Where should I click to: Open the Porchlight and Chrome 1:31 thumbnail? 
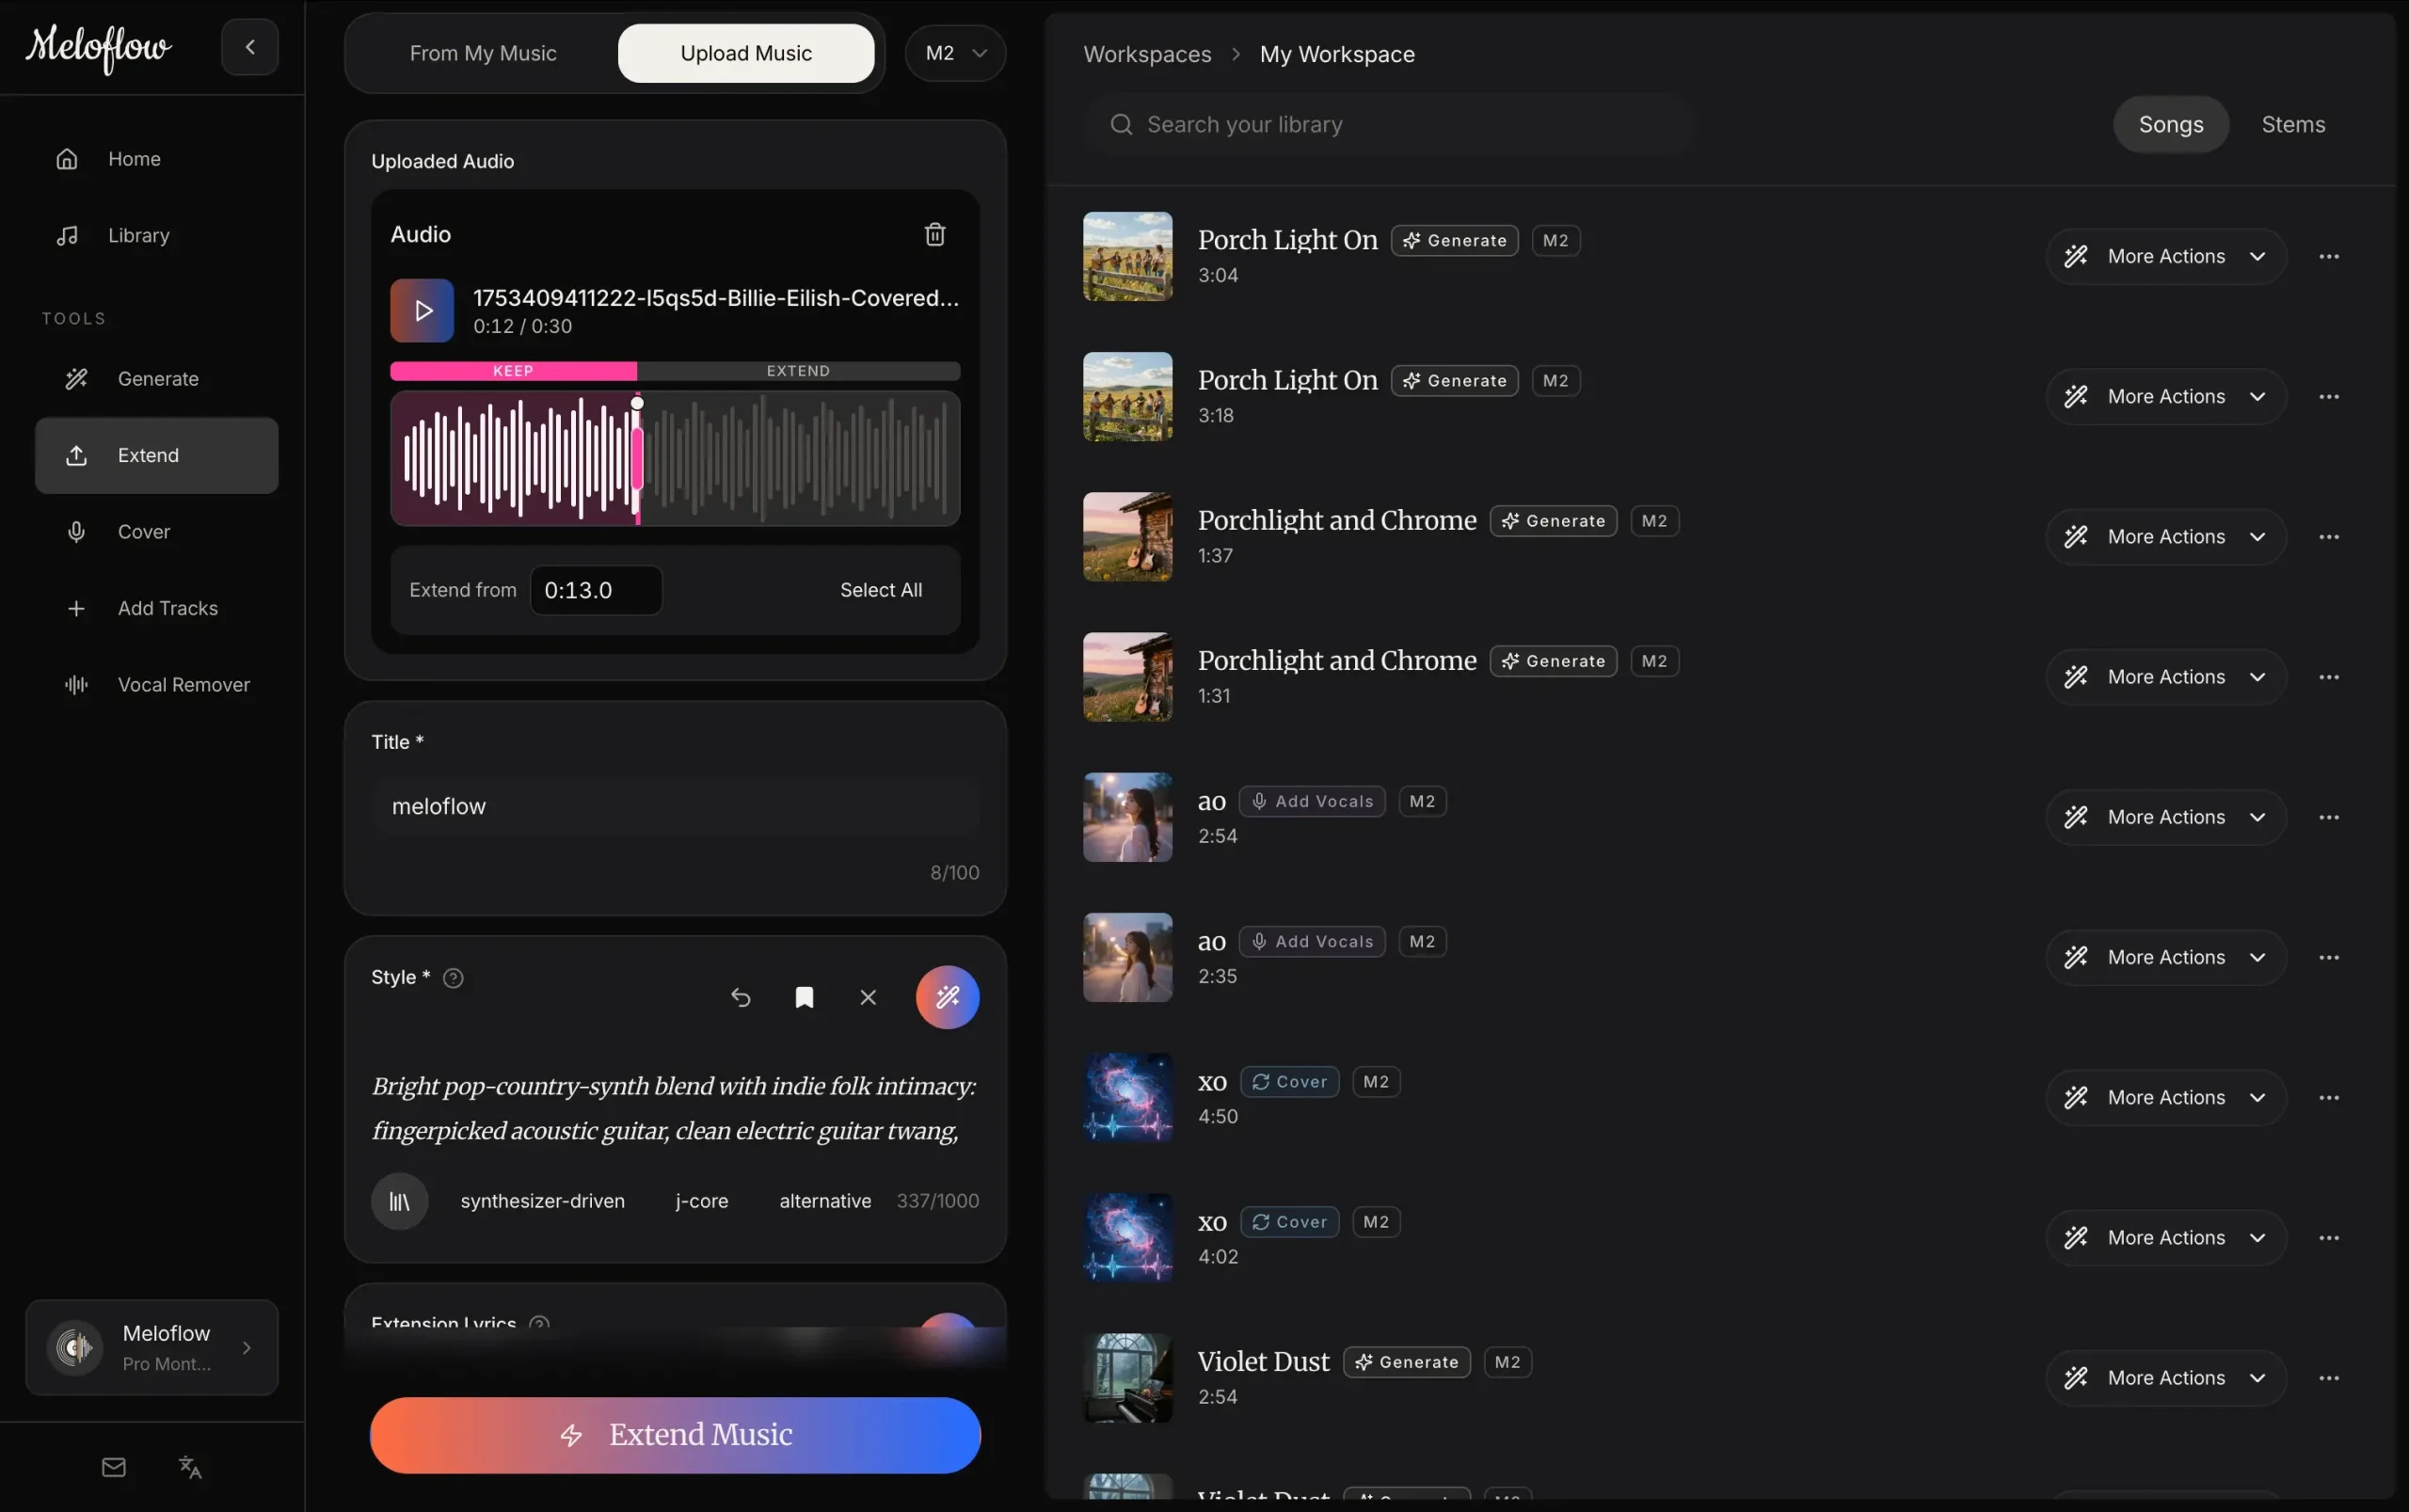coord(1127,677)
